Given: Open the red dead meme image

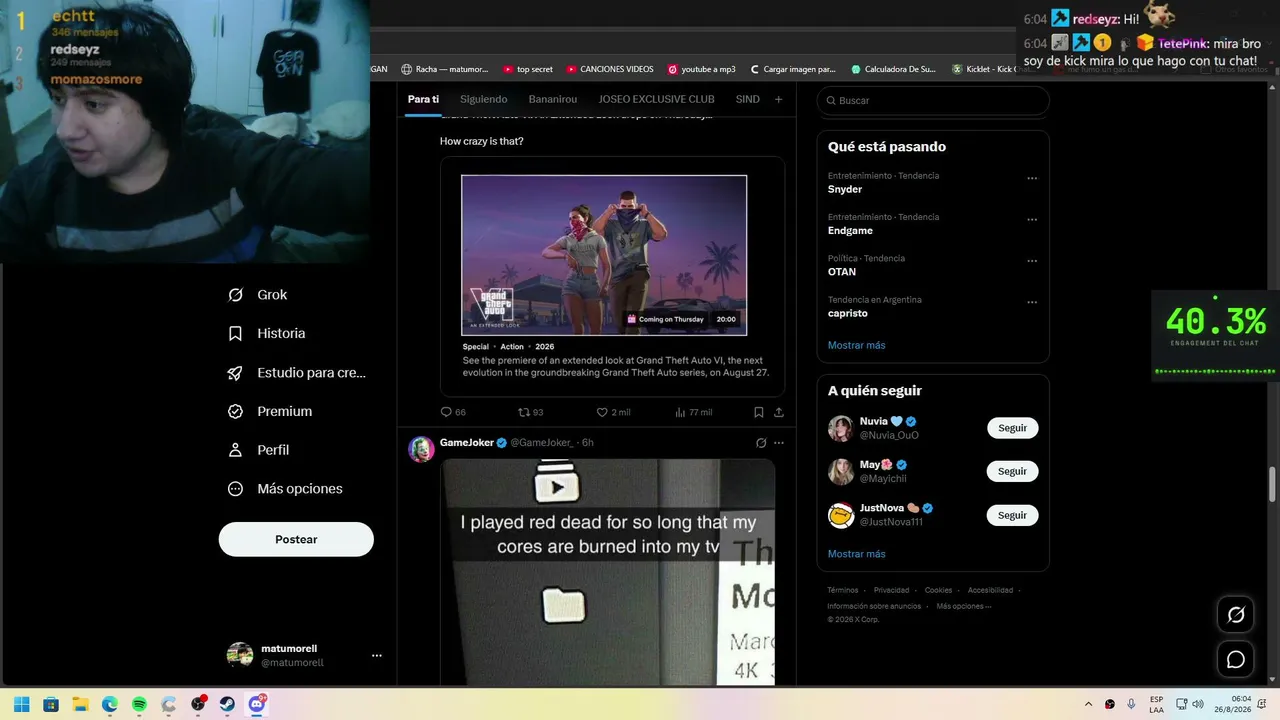Looking at the screenshot, I should [x=608, y=572].
